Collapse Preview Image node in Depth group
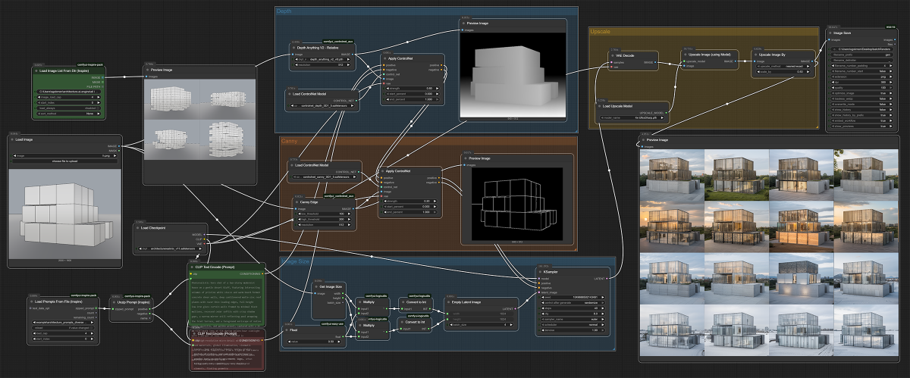This screenshot has width=910, height=378. (x=464, y=24)
